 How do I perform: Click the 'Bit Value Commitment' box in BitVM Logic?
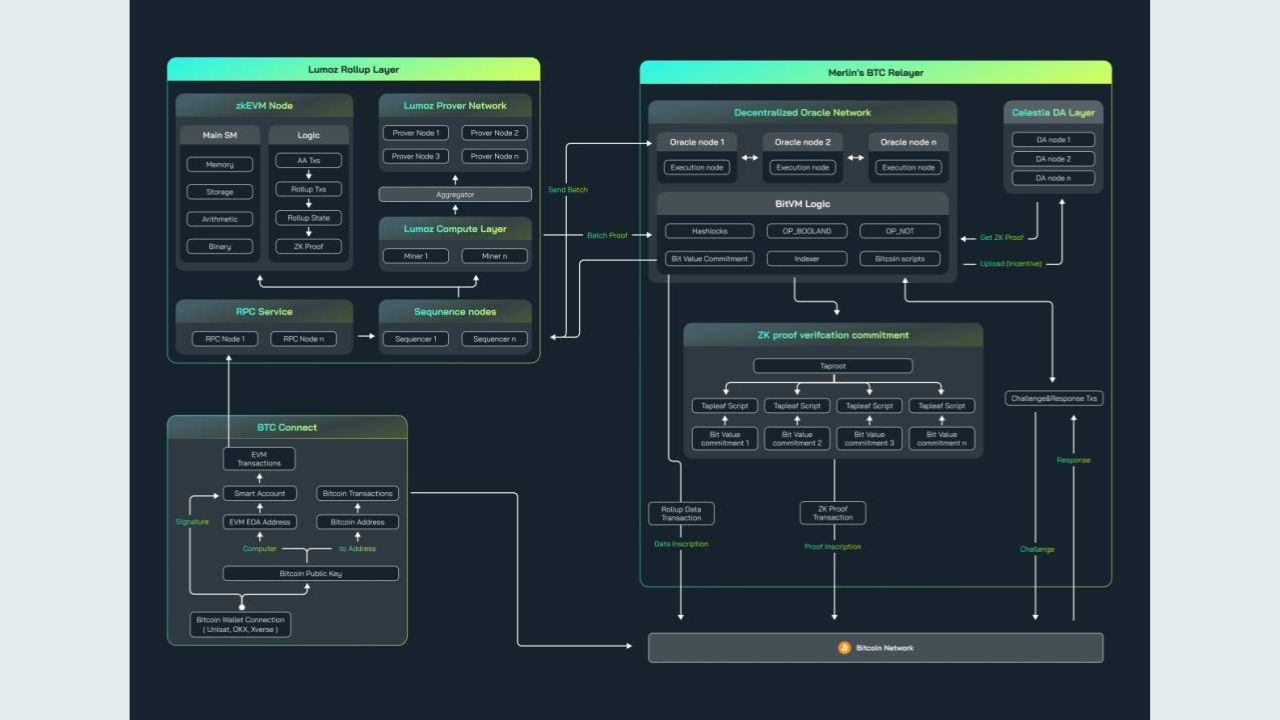pos(709,259)
